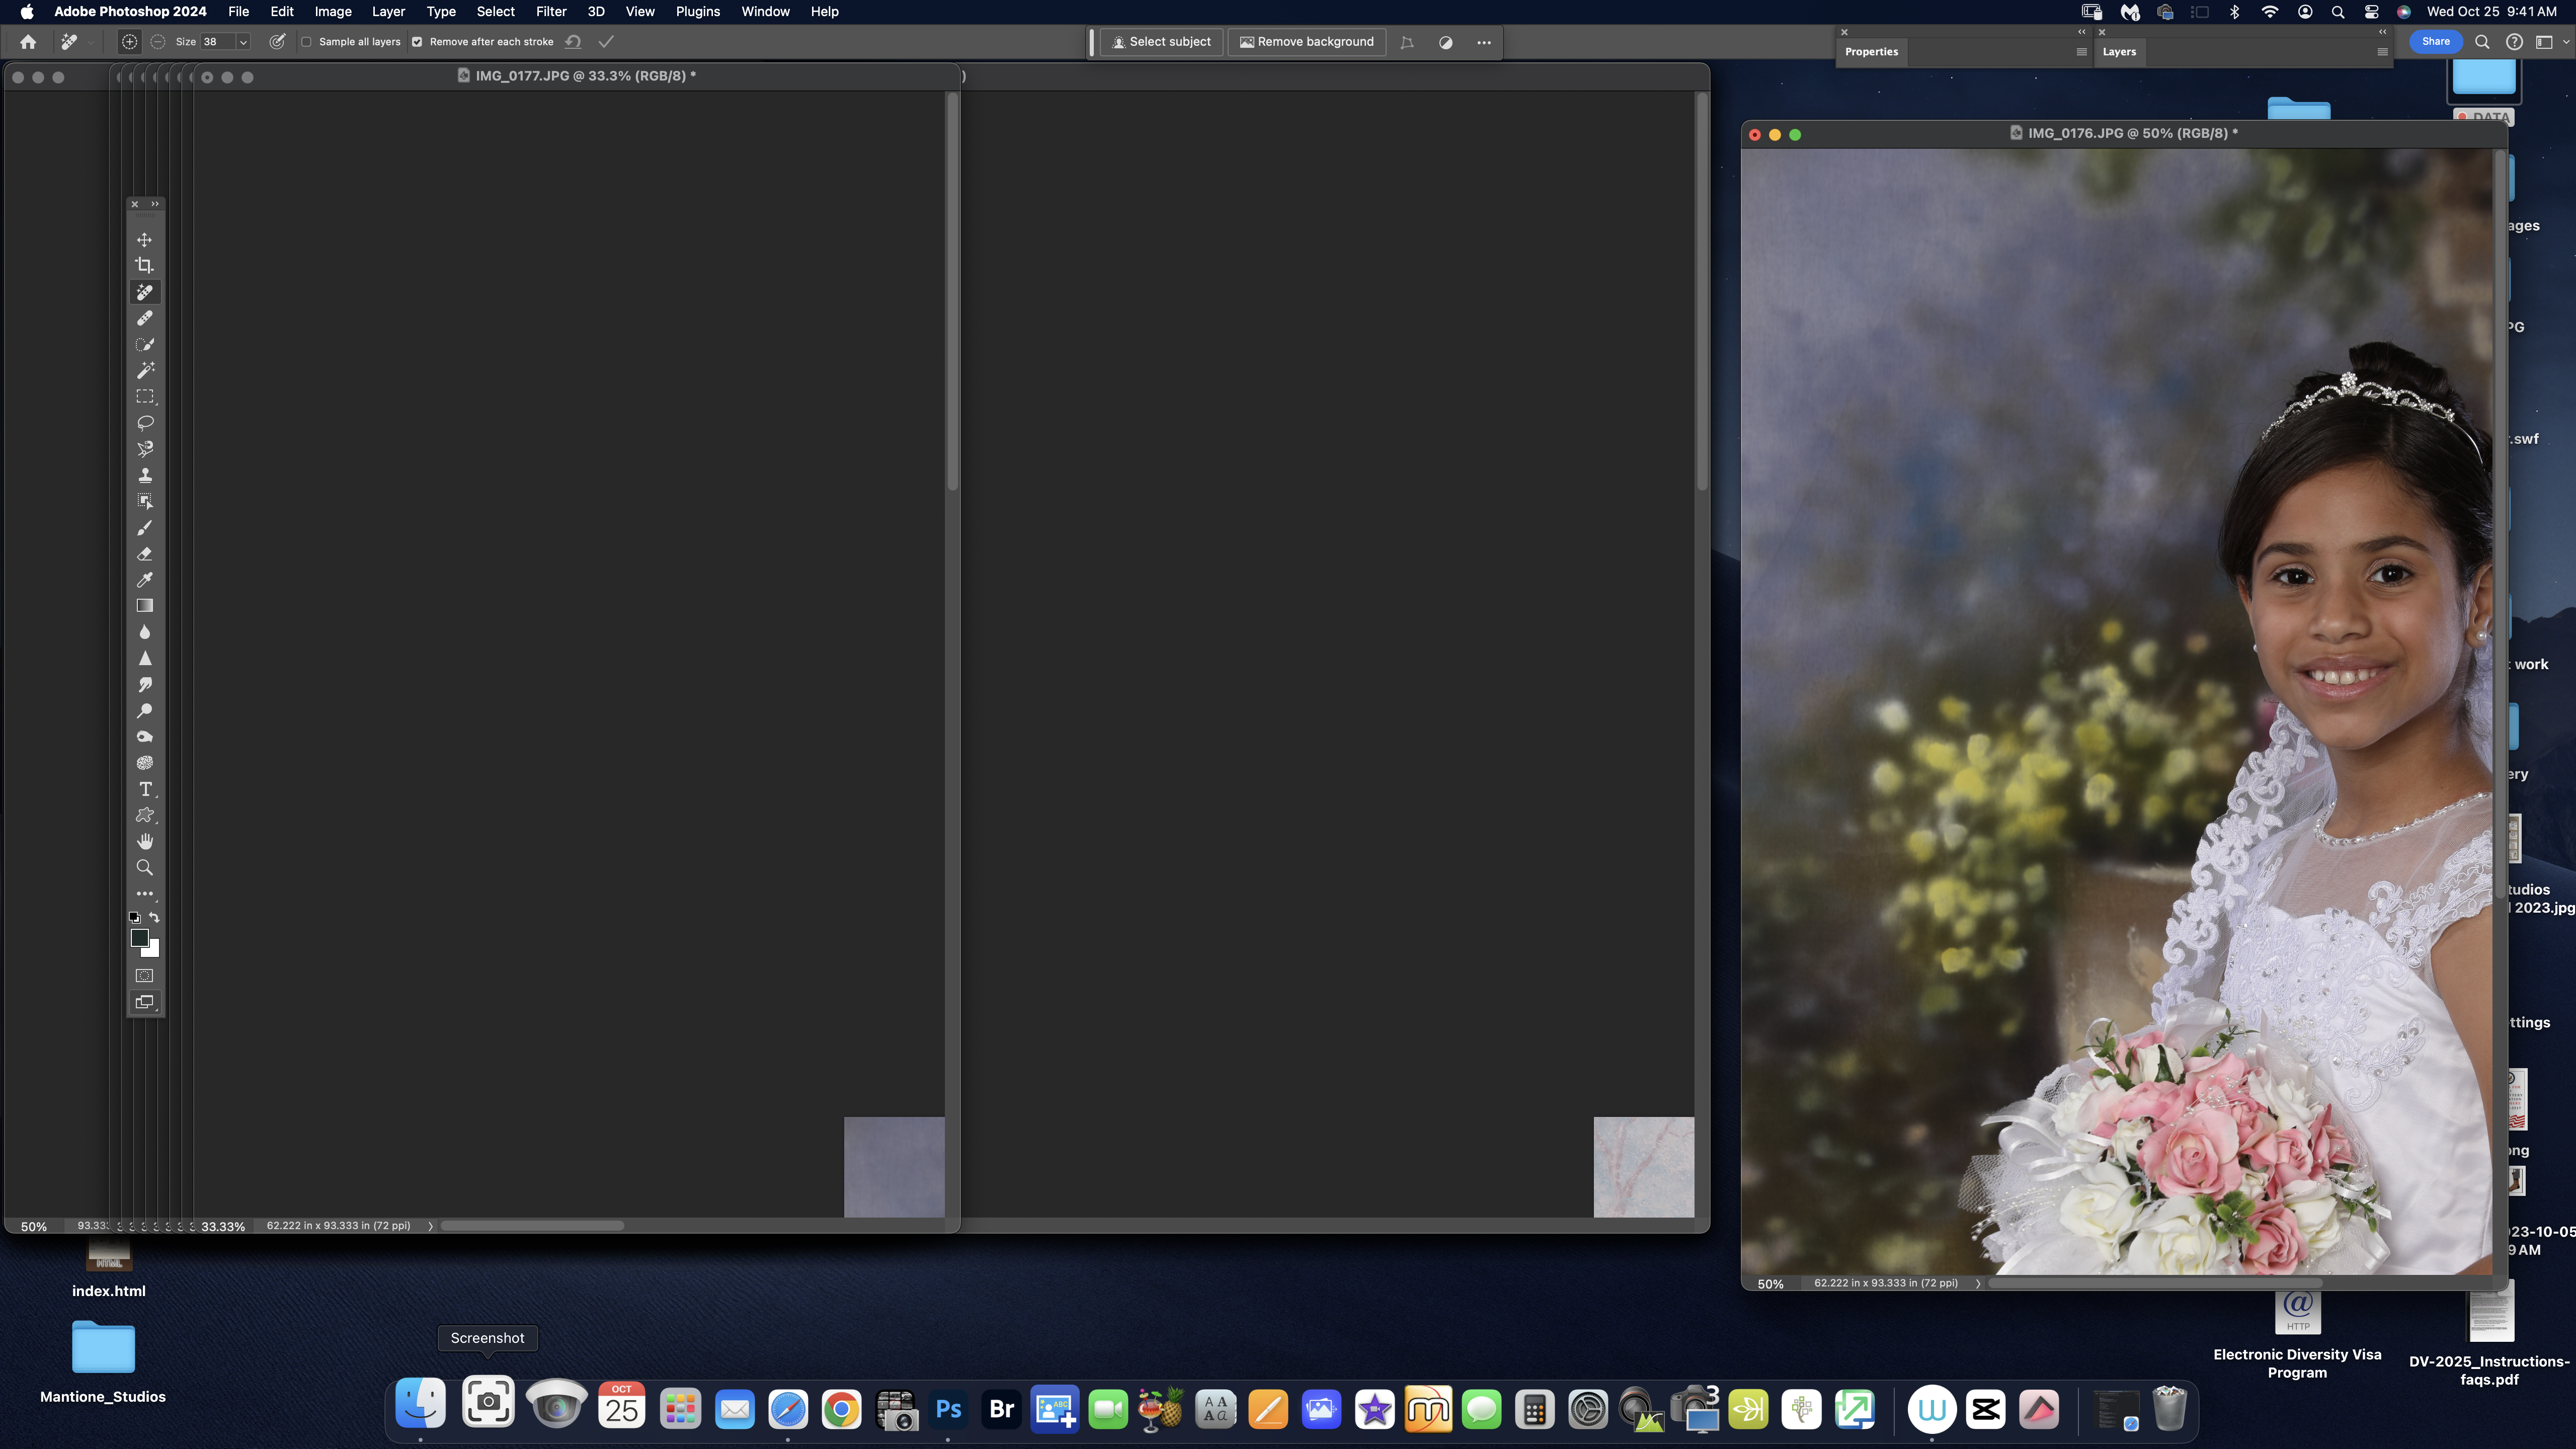Click the Remove background button

[x=1306, y=42]
